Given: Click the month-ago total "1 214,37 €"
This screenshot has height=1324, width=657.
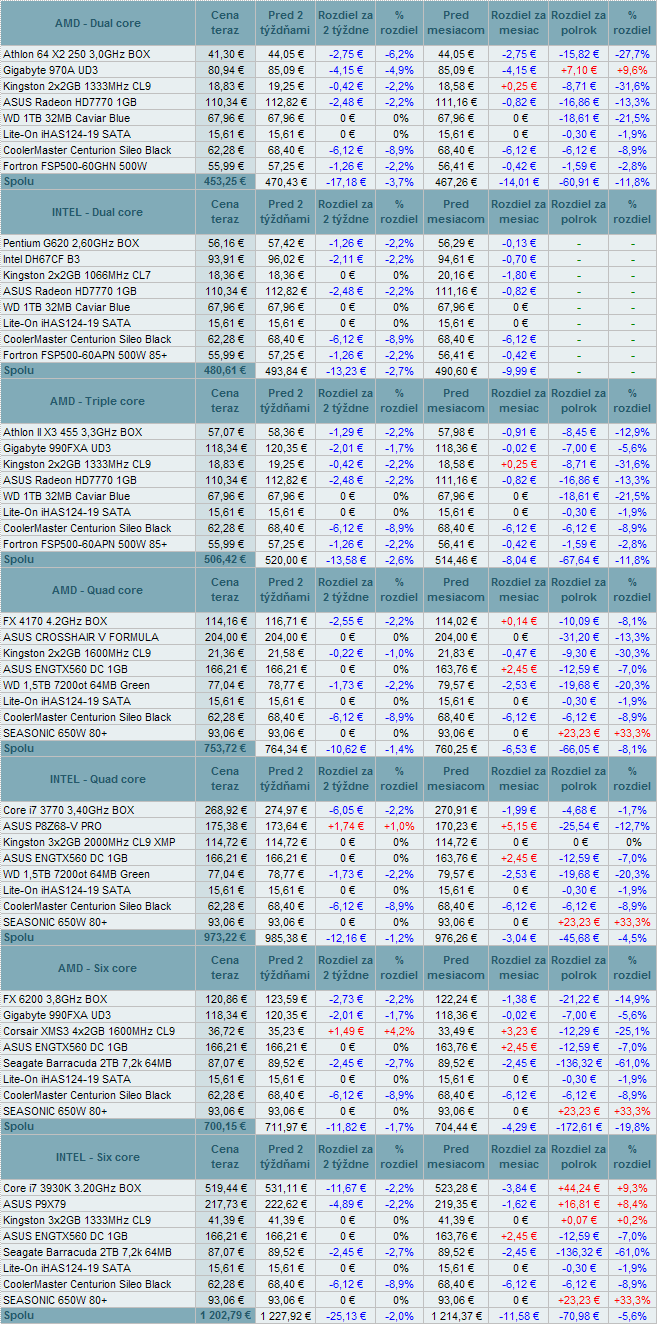Looking at the screenshot, I should 456,1316.
